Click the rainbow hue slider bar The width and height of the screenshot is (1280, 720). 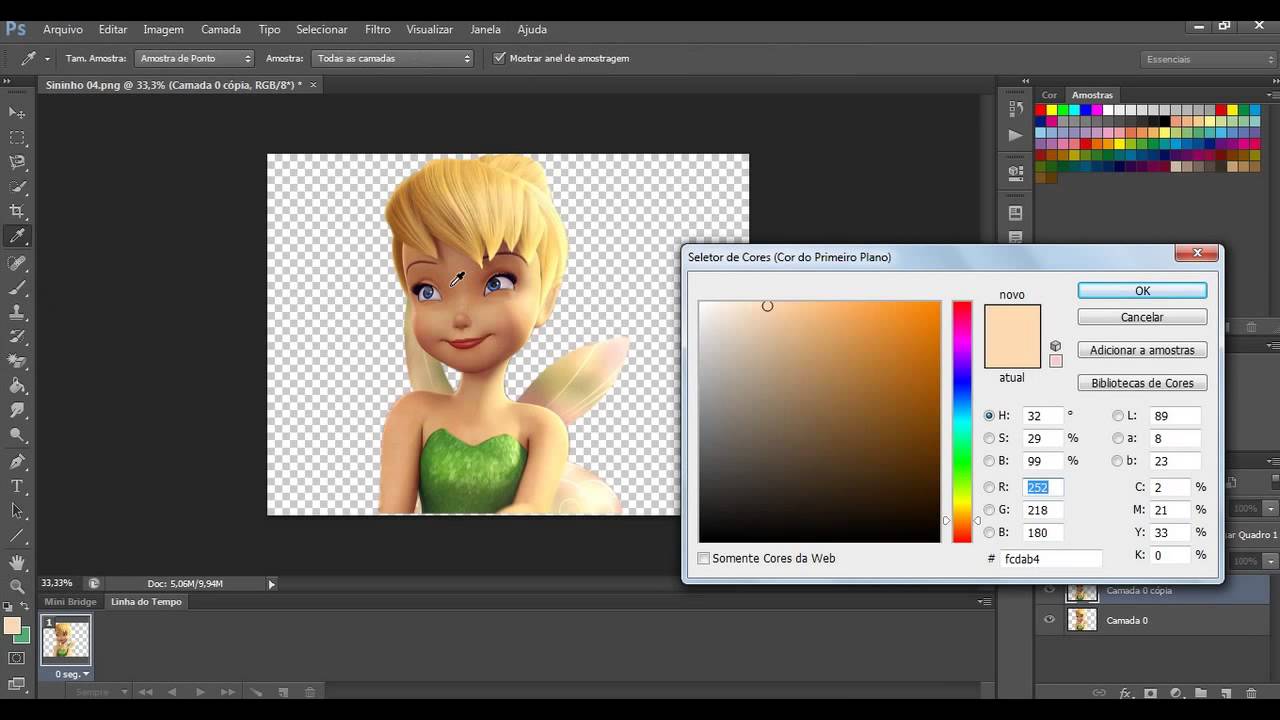click(962, 421)
